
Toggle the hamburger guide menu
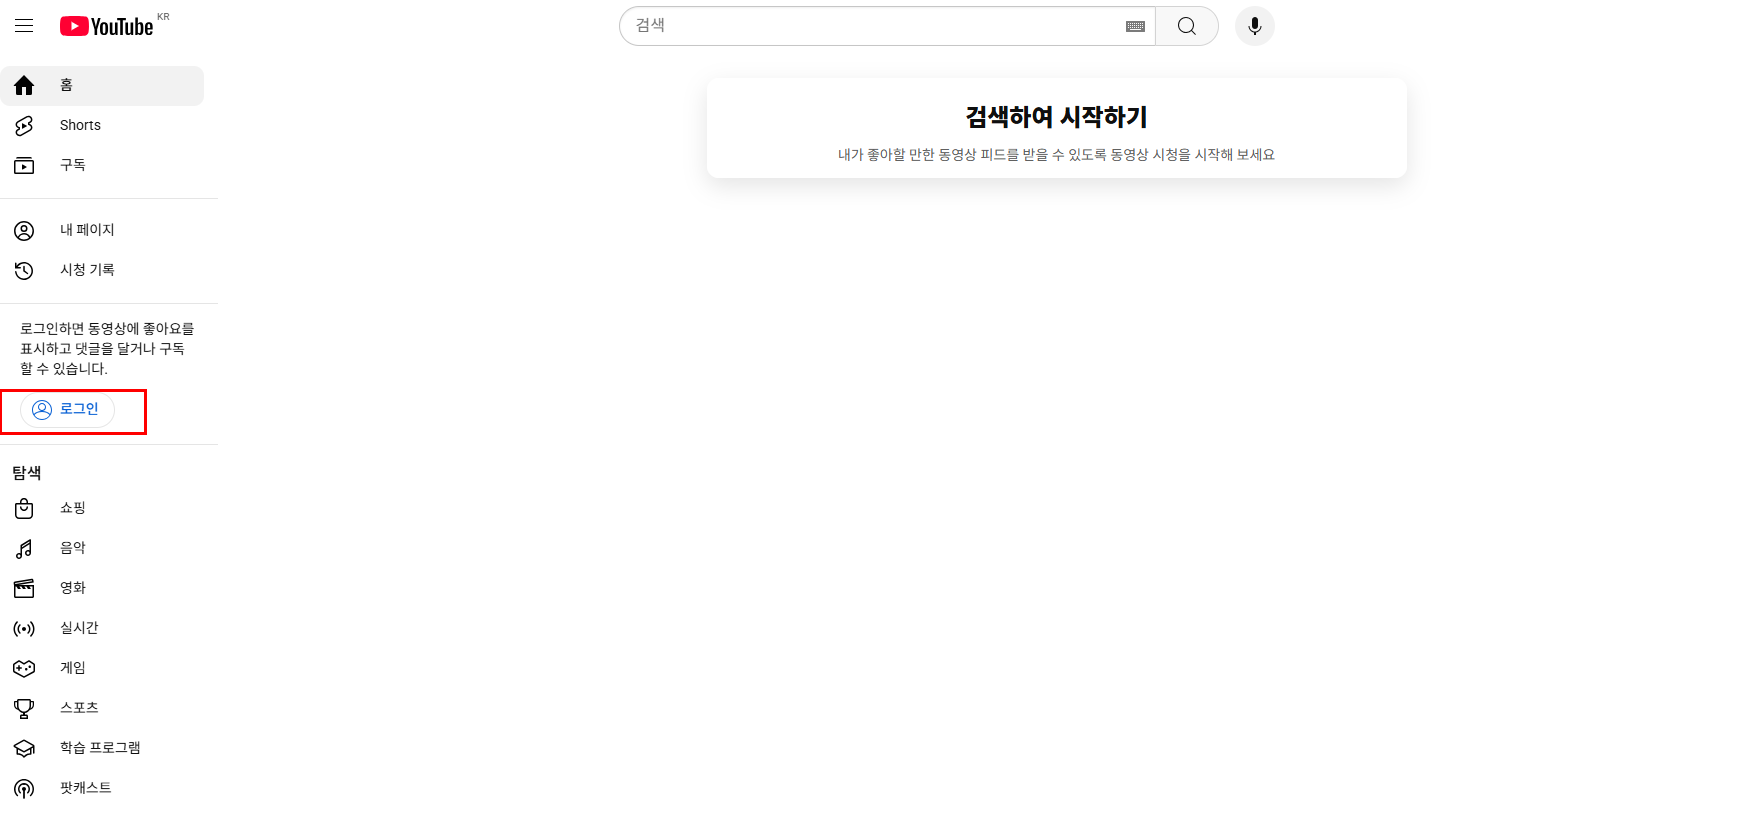(x=24, y=26)
